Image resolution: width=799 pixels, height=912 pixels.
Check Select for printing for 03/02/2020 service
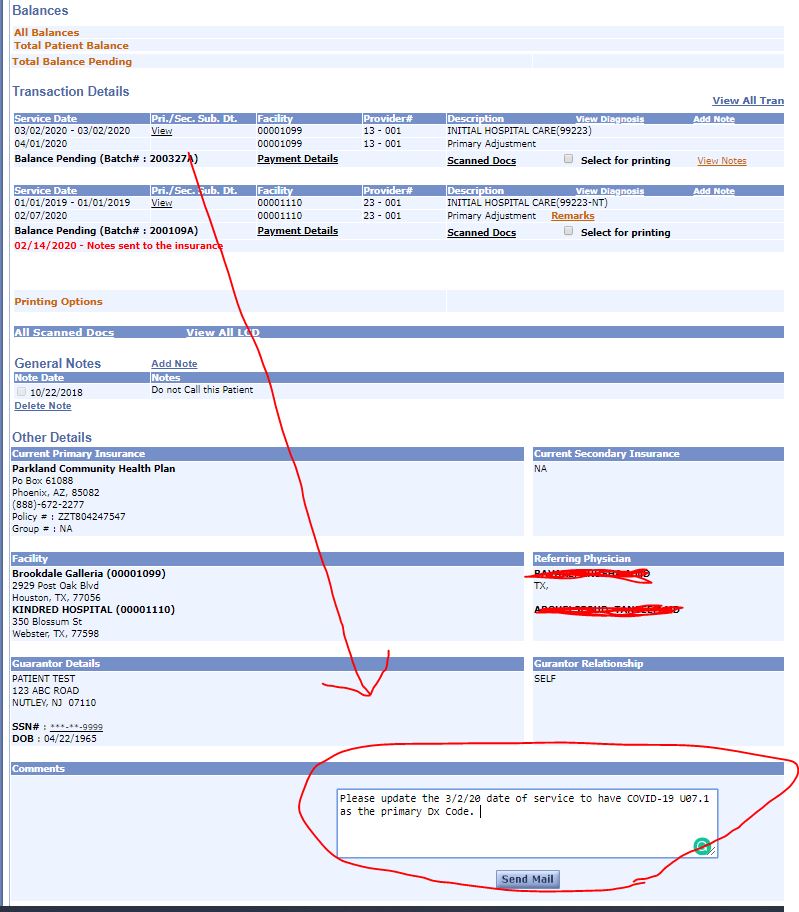pos(568,159)
